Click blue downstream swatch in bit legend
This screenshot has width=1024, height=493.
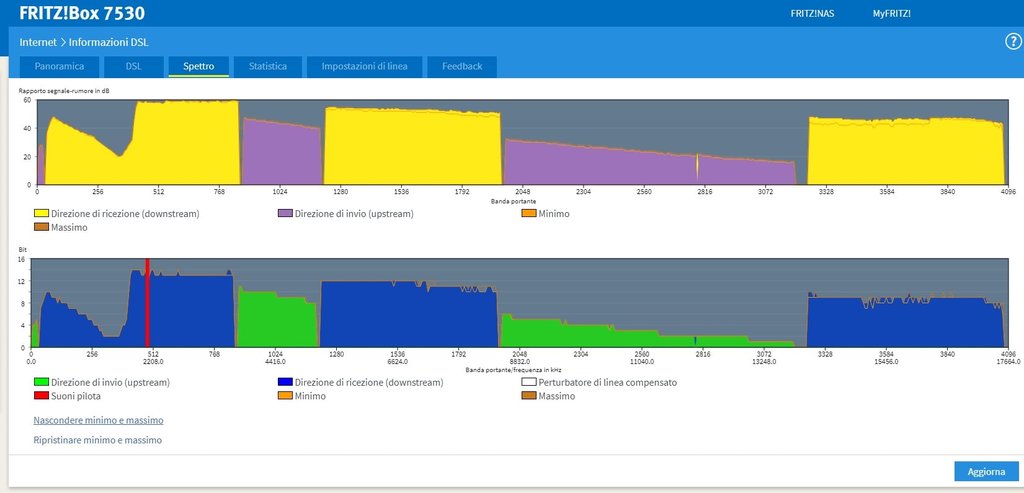click(x=285, y=382)
